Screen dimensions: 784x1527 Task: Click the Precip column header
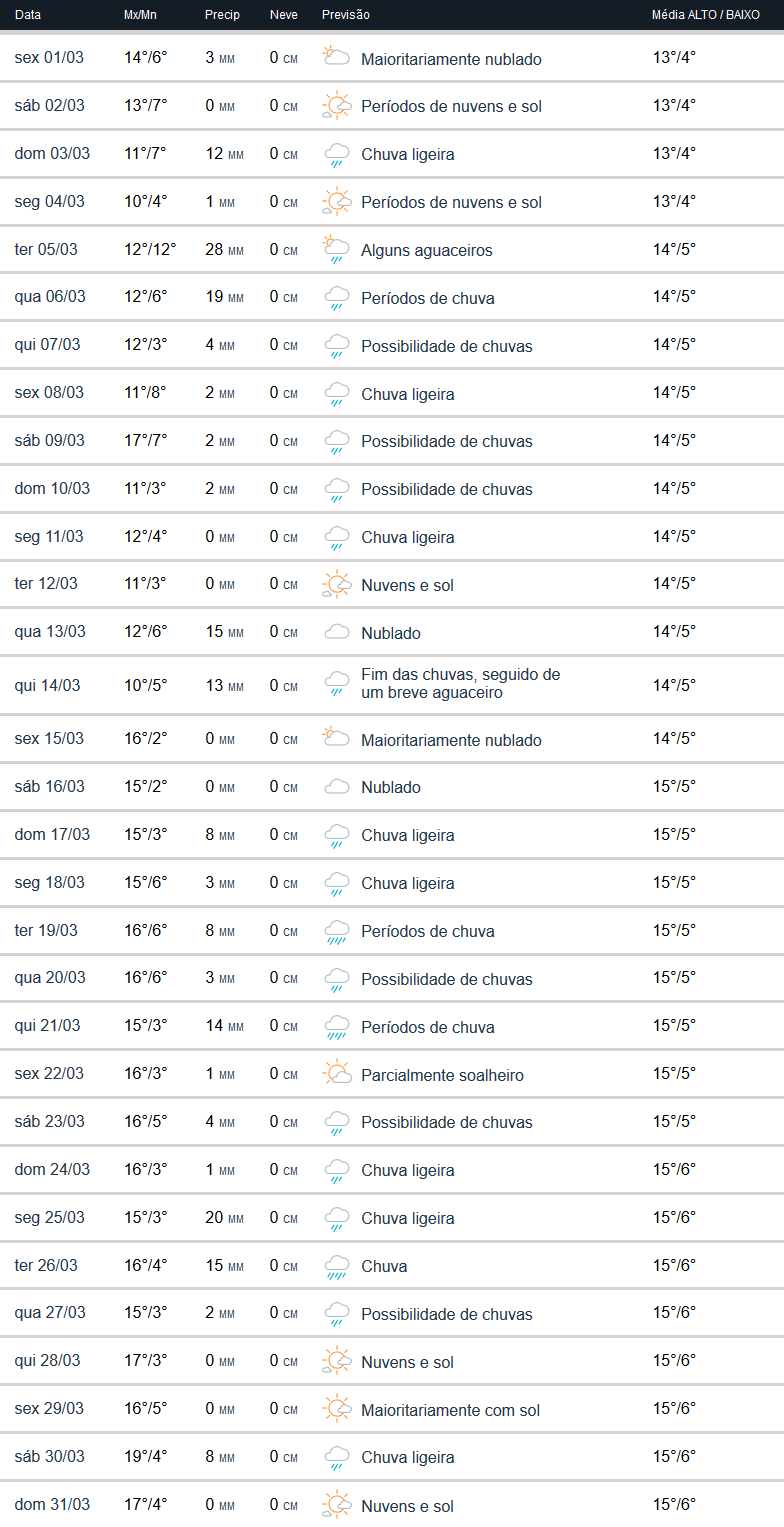click(x=221, y=15)
